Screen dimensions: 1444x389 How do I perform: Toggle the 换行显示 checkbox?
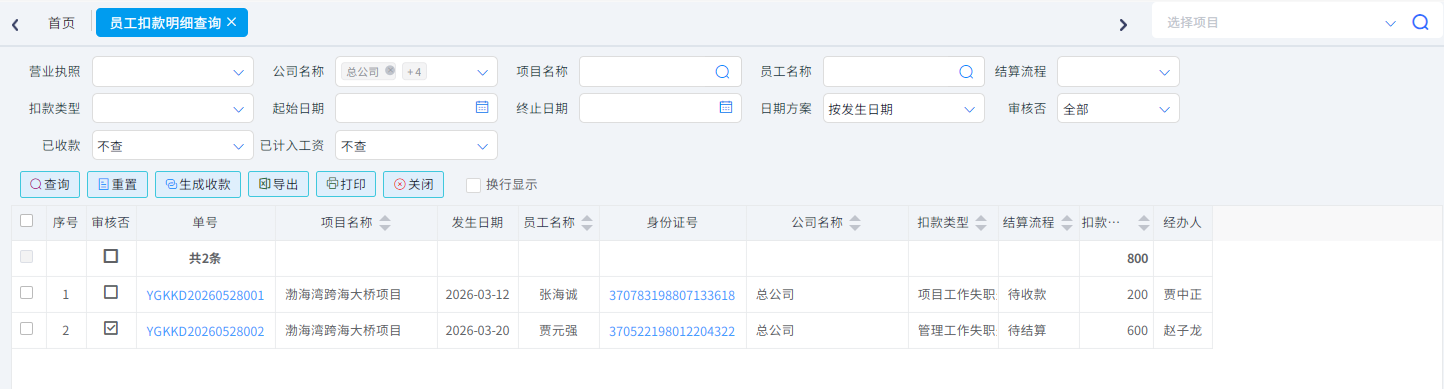[x=474, y=184]
